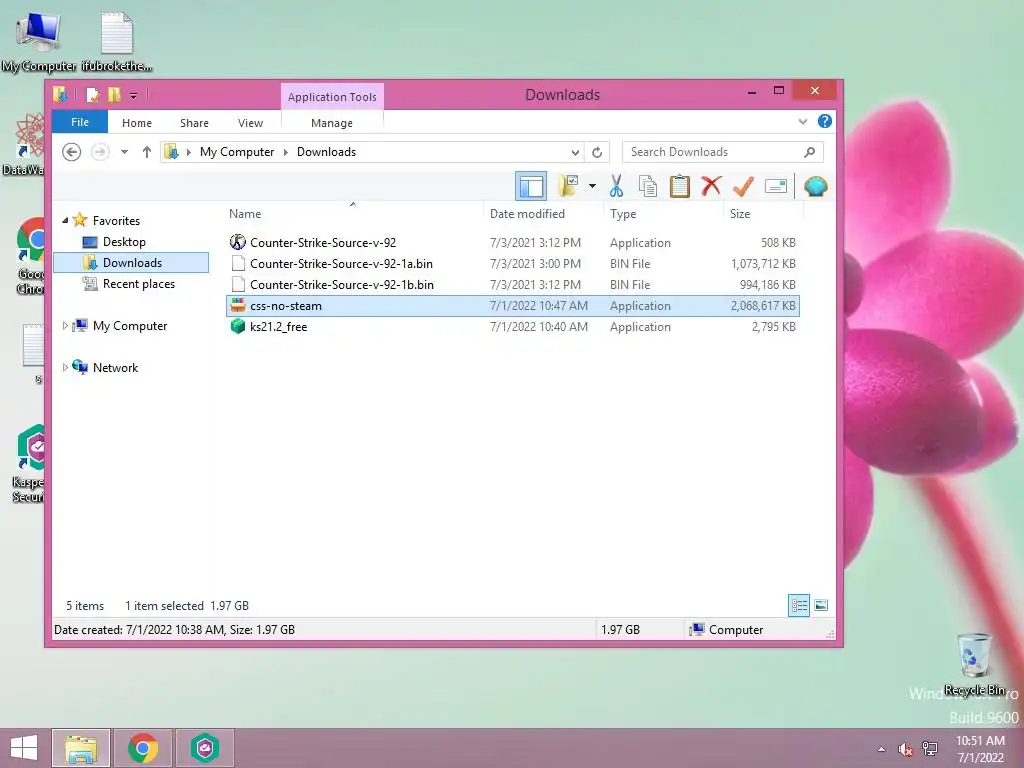
Task: Select Network in the navigation pane
Action: point(116,368)
